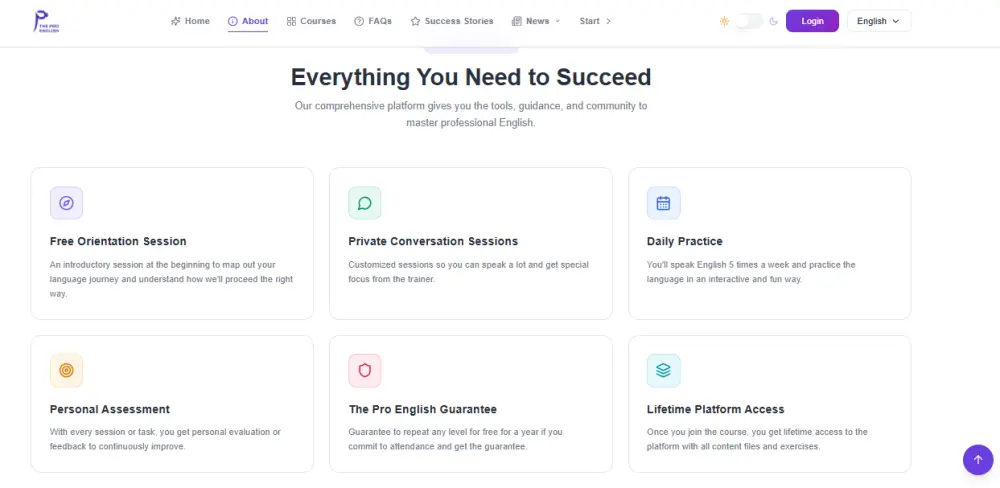
Task: Go to the Home page
Action: click(190, 21)
